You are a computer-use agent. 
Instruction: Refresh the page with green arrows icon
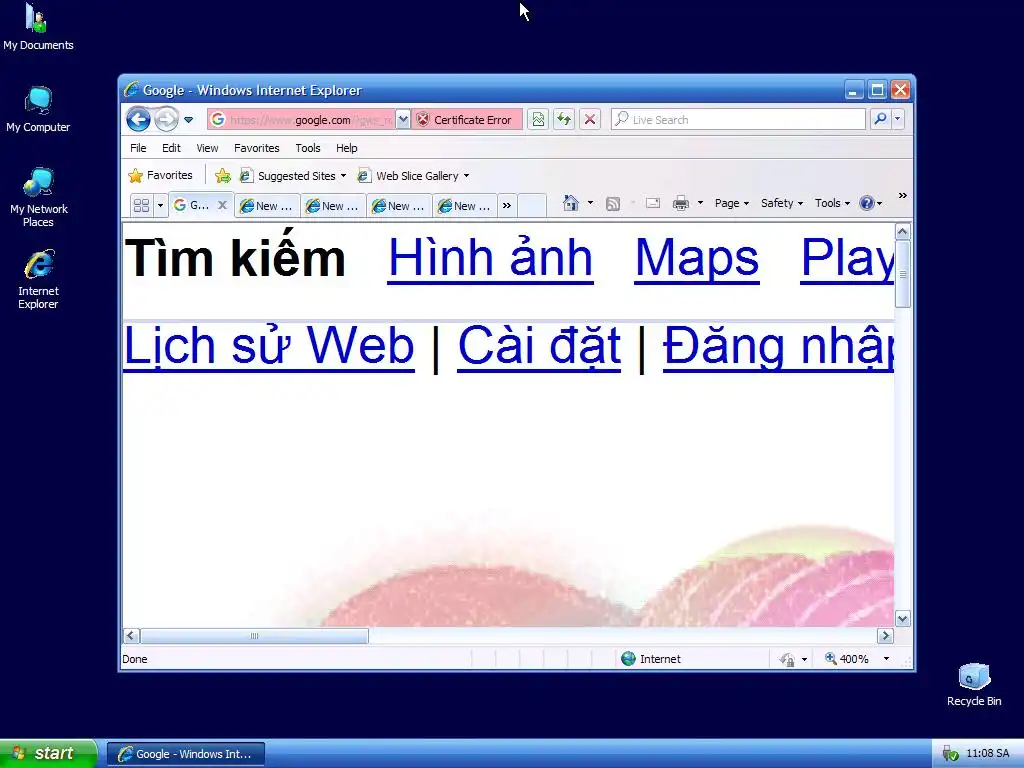pos(564,120)
